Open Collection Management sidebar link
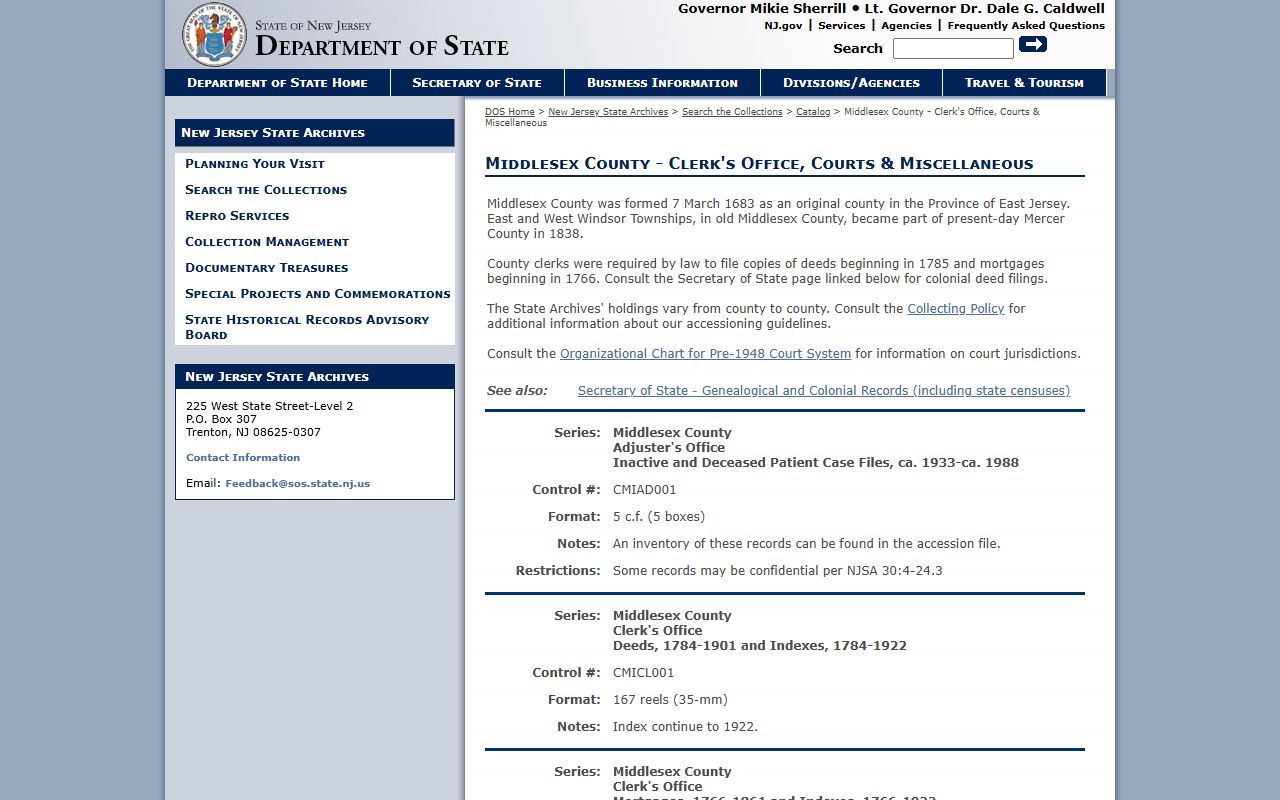This screenshot has height=800, width=1280. tap(267, 242)
